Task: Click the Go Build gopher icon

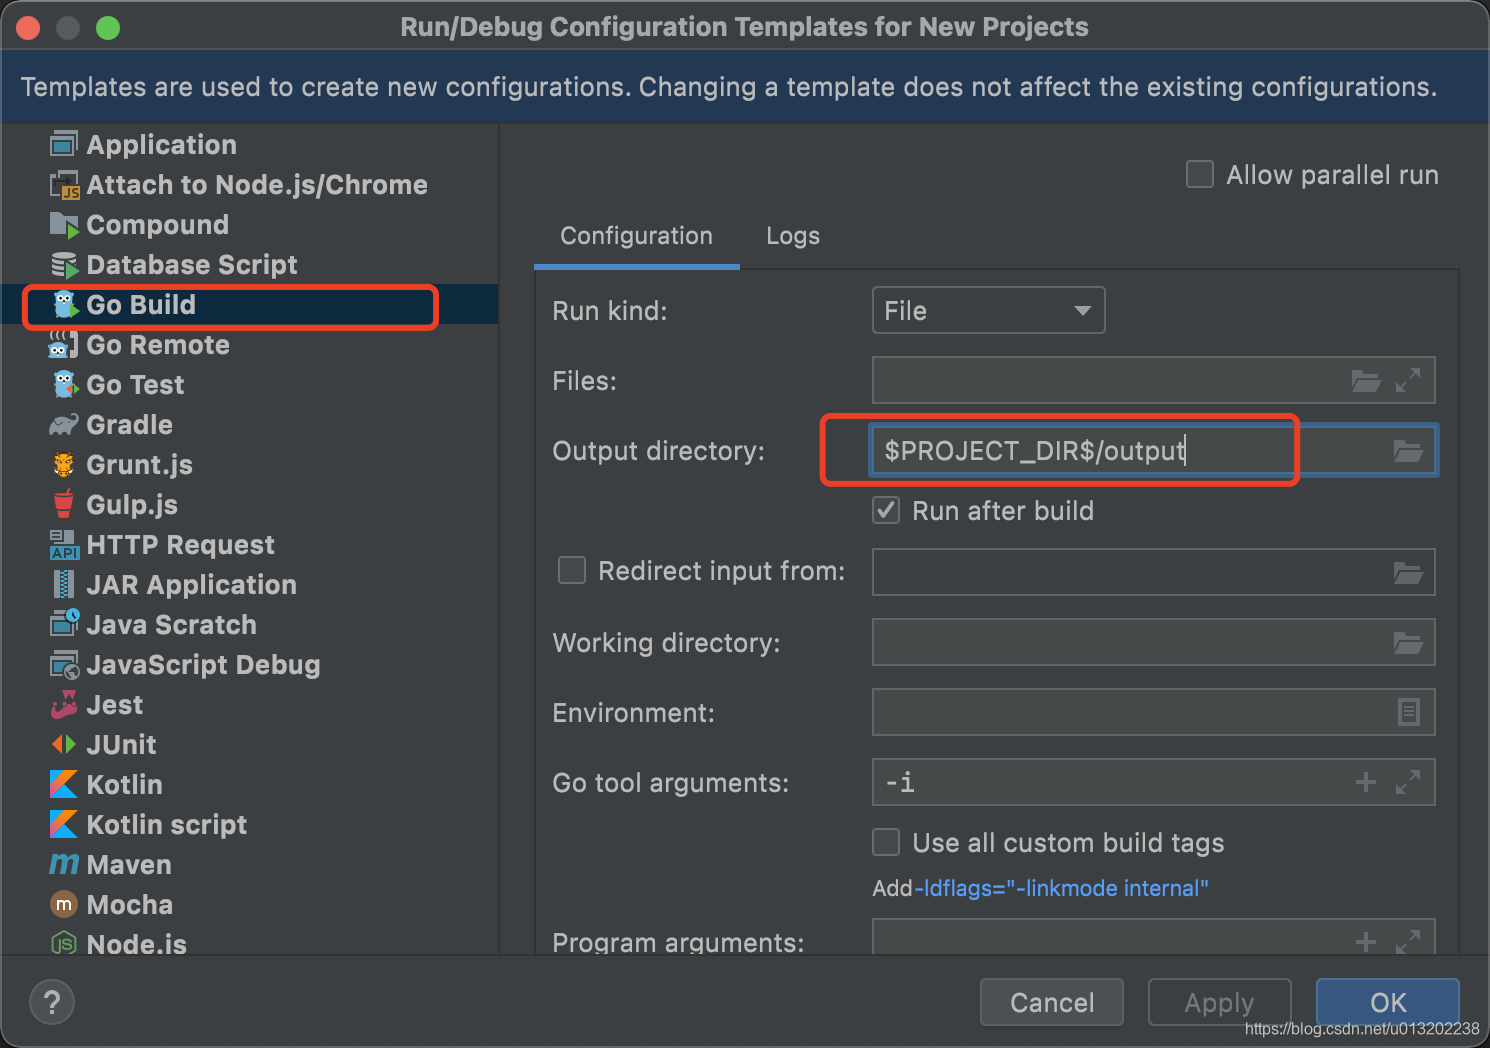Action: pyautogui.click(x=64, y=305)
